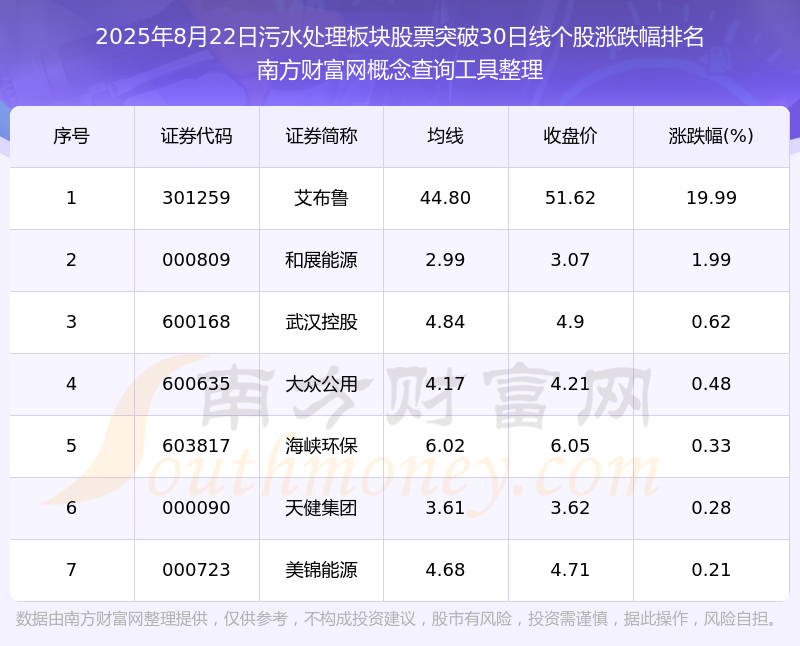Image resolution: width=800 pixels, height=646 pixels.
Task: Click row number 1 in 序号 column
Action: (x=71, y=198)
